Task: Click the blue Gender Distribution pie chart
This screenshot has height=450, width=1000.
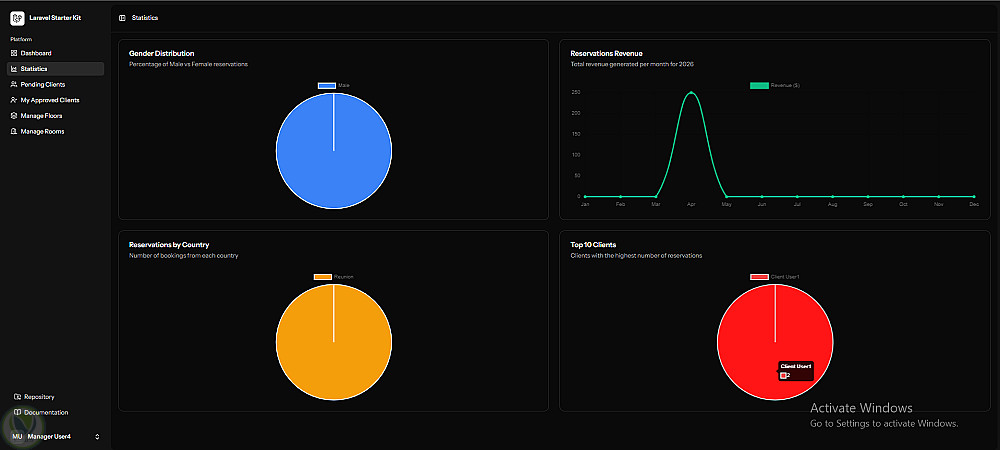Action: (334, 150)
